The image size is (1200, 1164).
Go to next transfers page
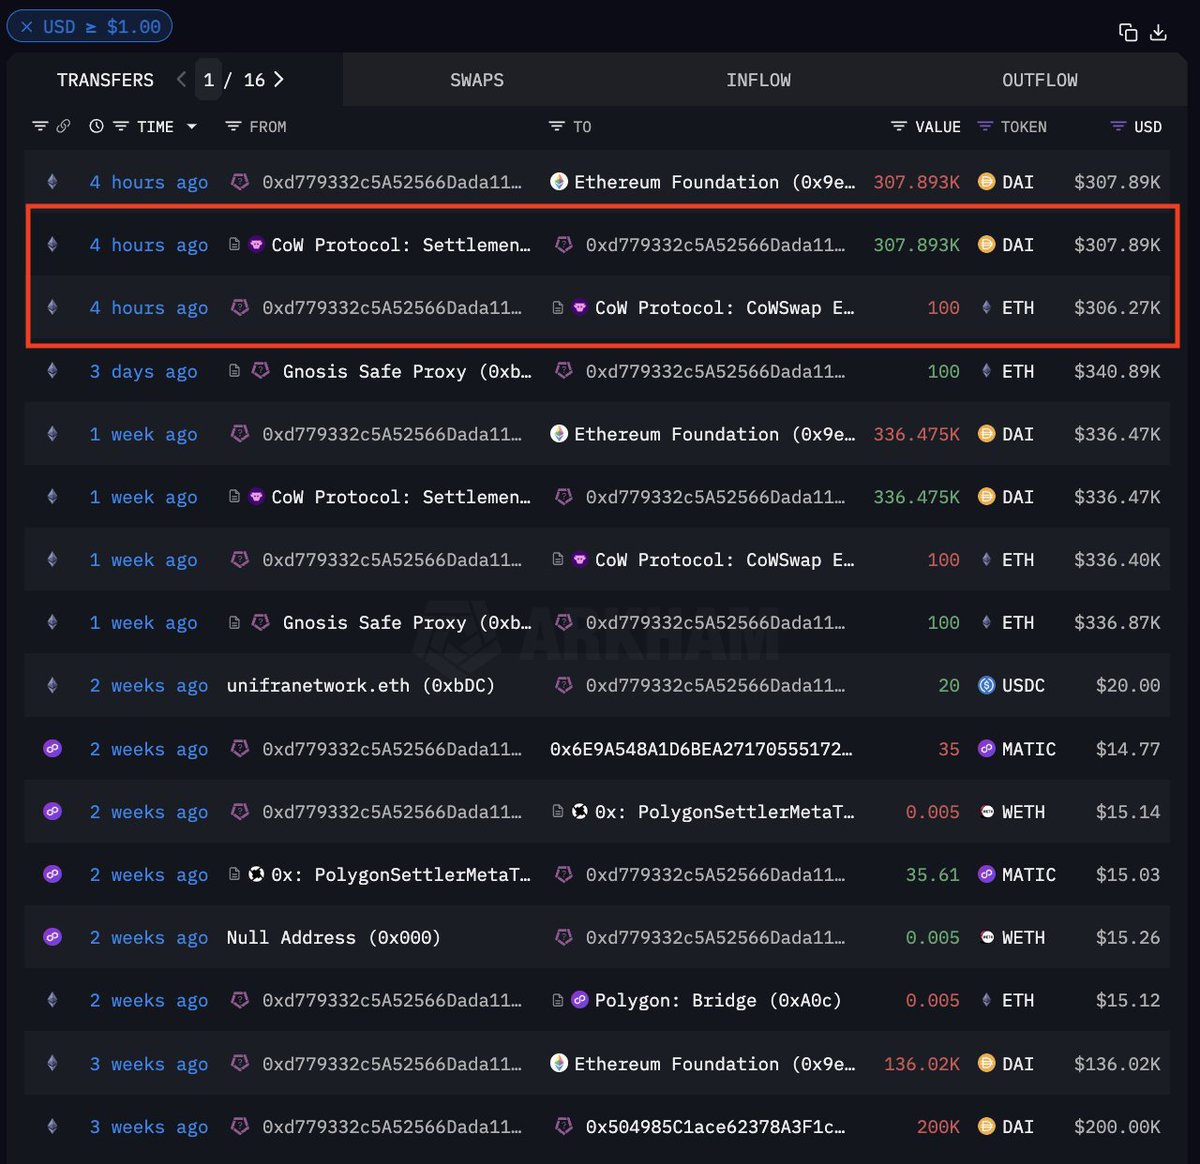click(278, 79)
